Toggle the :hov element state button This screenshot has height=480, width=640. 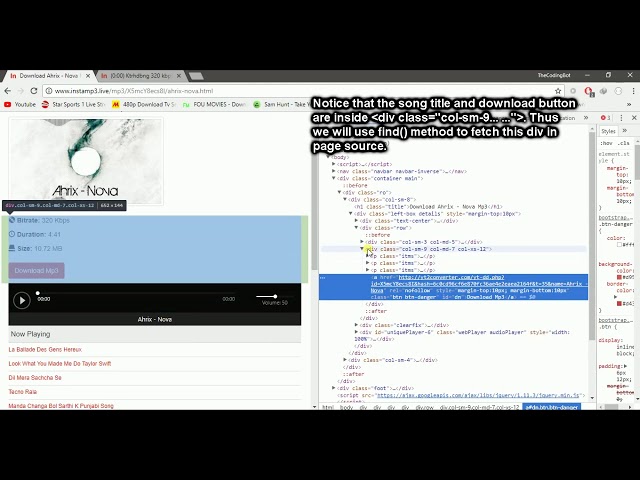click(606, 143)
